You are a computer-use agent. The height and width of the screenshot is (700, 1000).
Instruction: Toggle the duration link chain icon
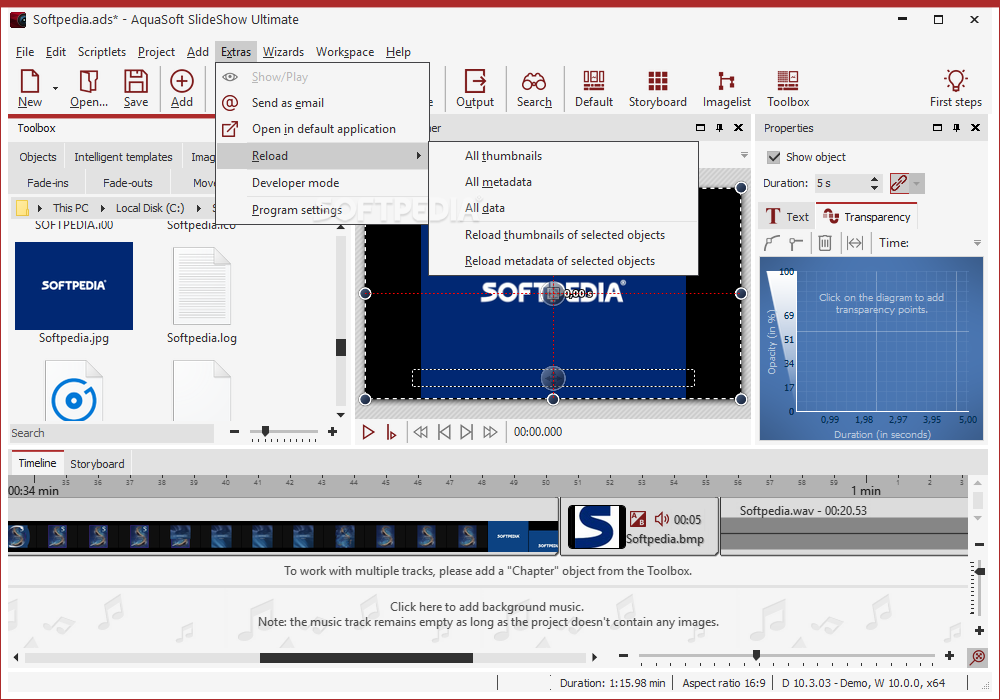(899, 183)
